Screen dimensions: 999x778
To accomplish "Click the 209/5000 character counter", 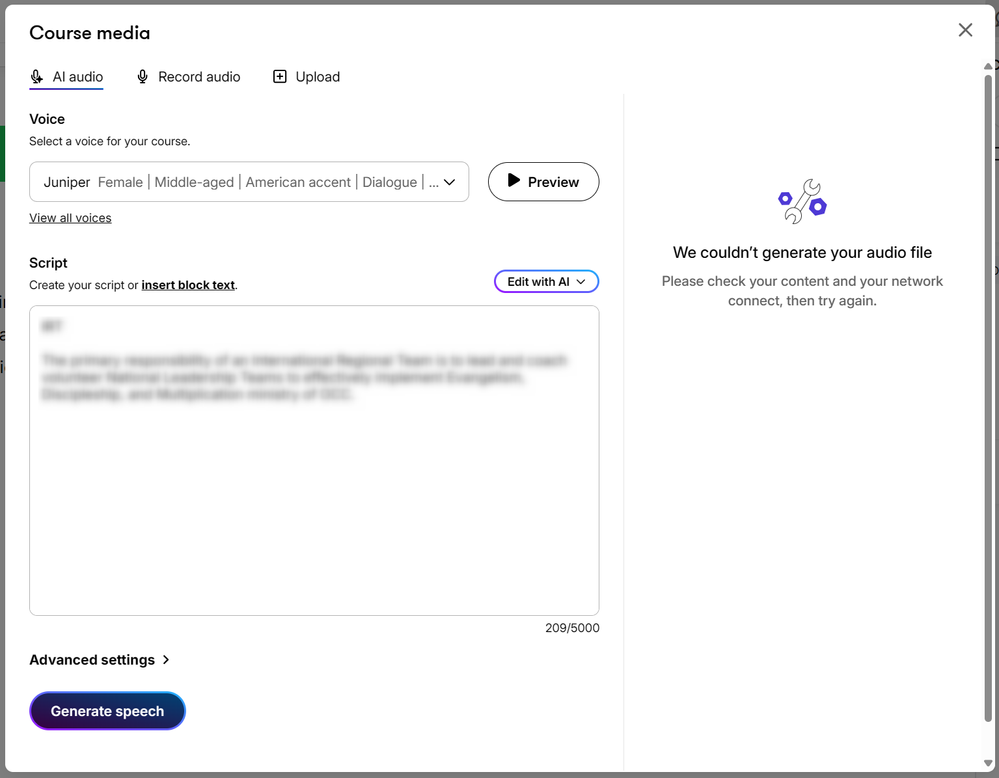I will 572,628.
